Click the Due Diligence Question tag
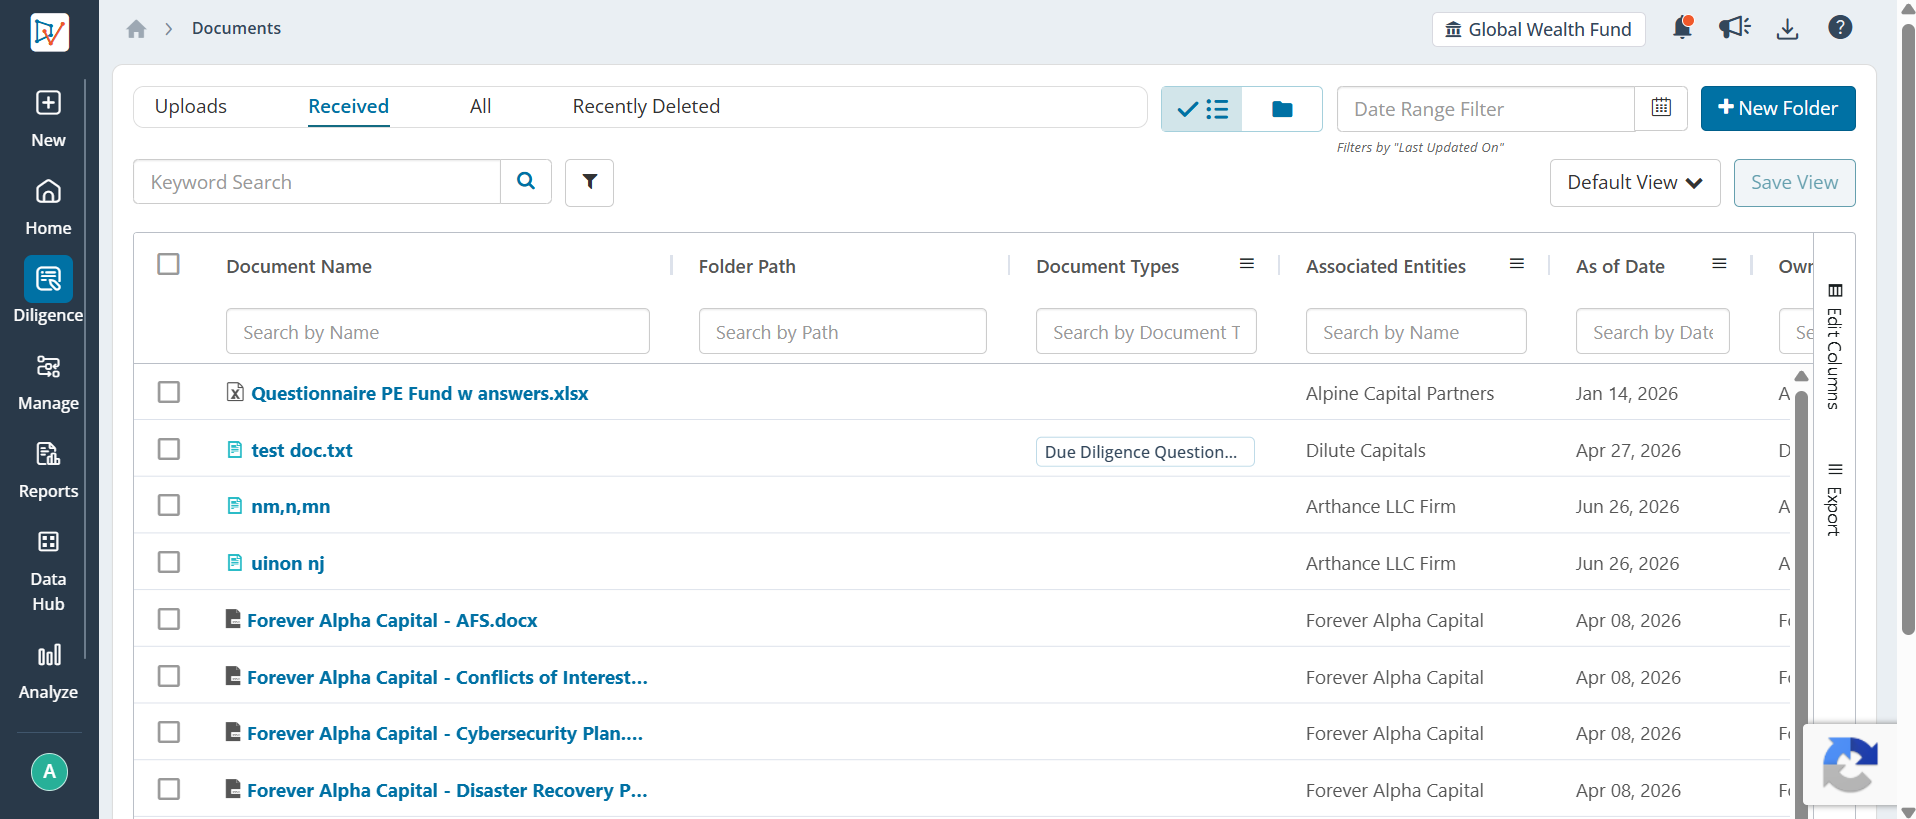The width and height of the screenshot is (1916, 819). tap(1145, 452)
